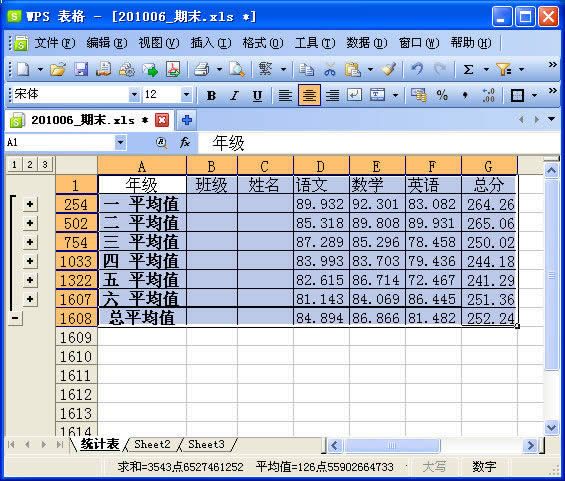Viewport: 565px width, 481px height.
Task: Expand the group at row 254
Action: pos(30,204)
